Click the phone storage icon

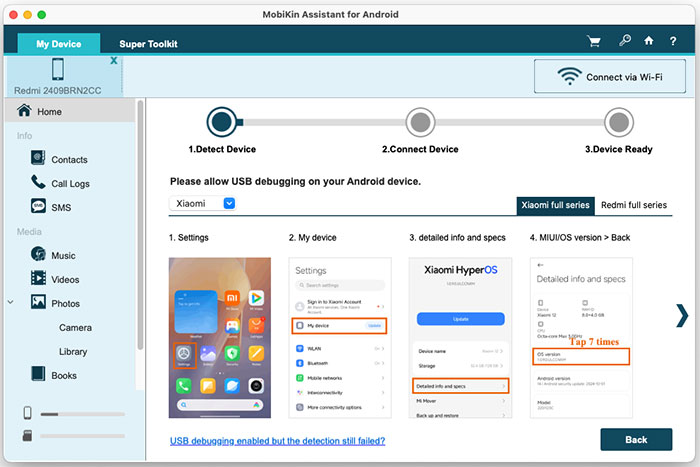click(x=27, y=413)
